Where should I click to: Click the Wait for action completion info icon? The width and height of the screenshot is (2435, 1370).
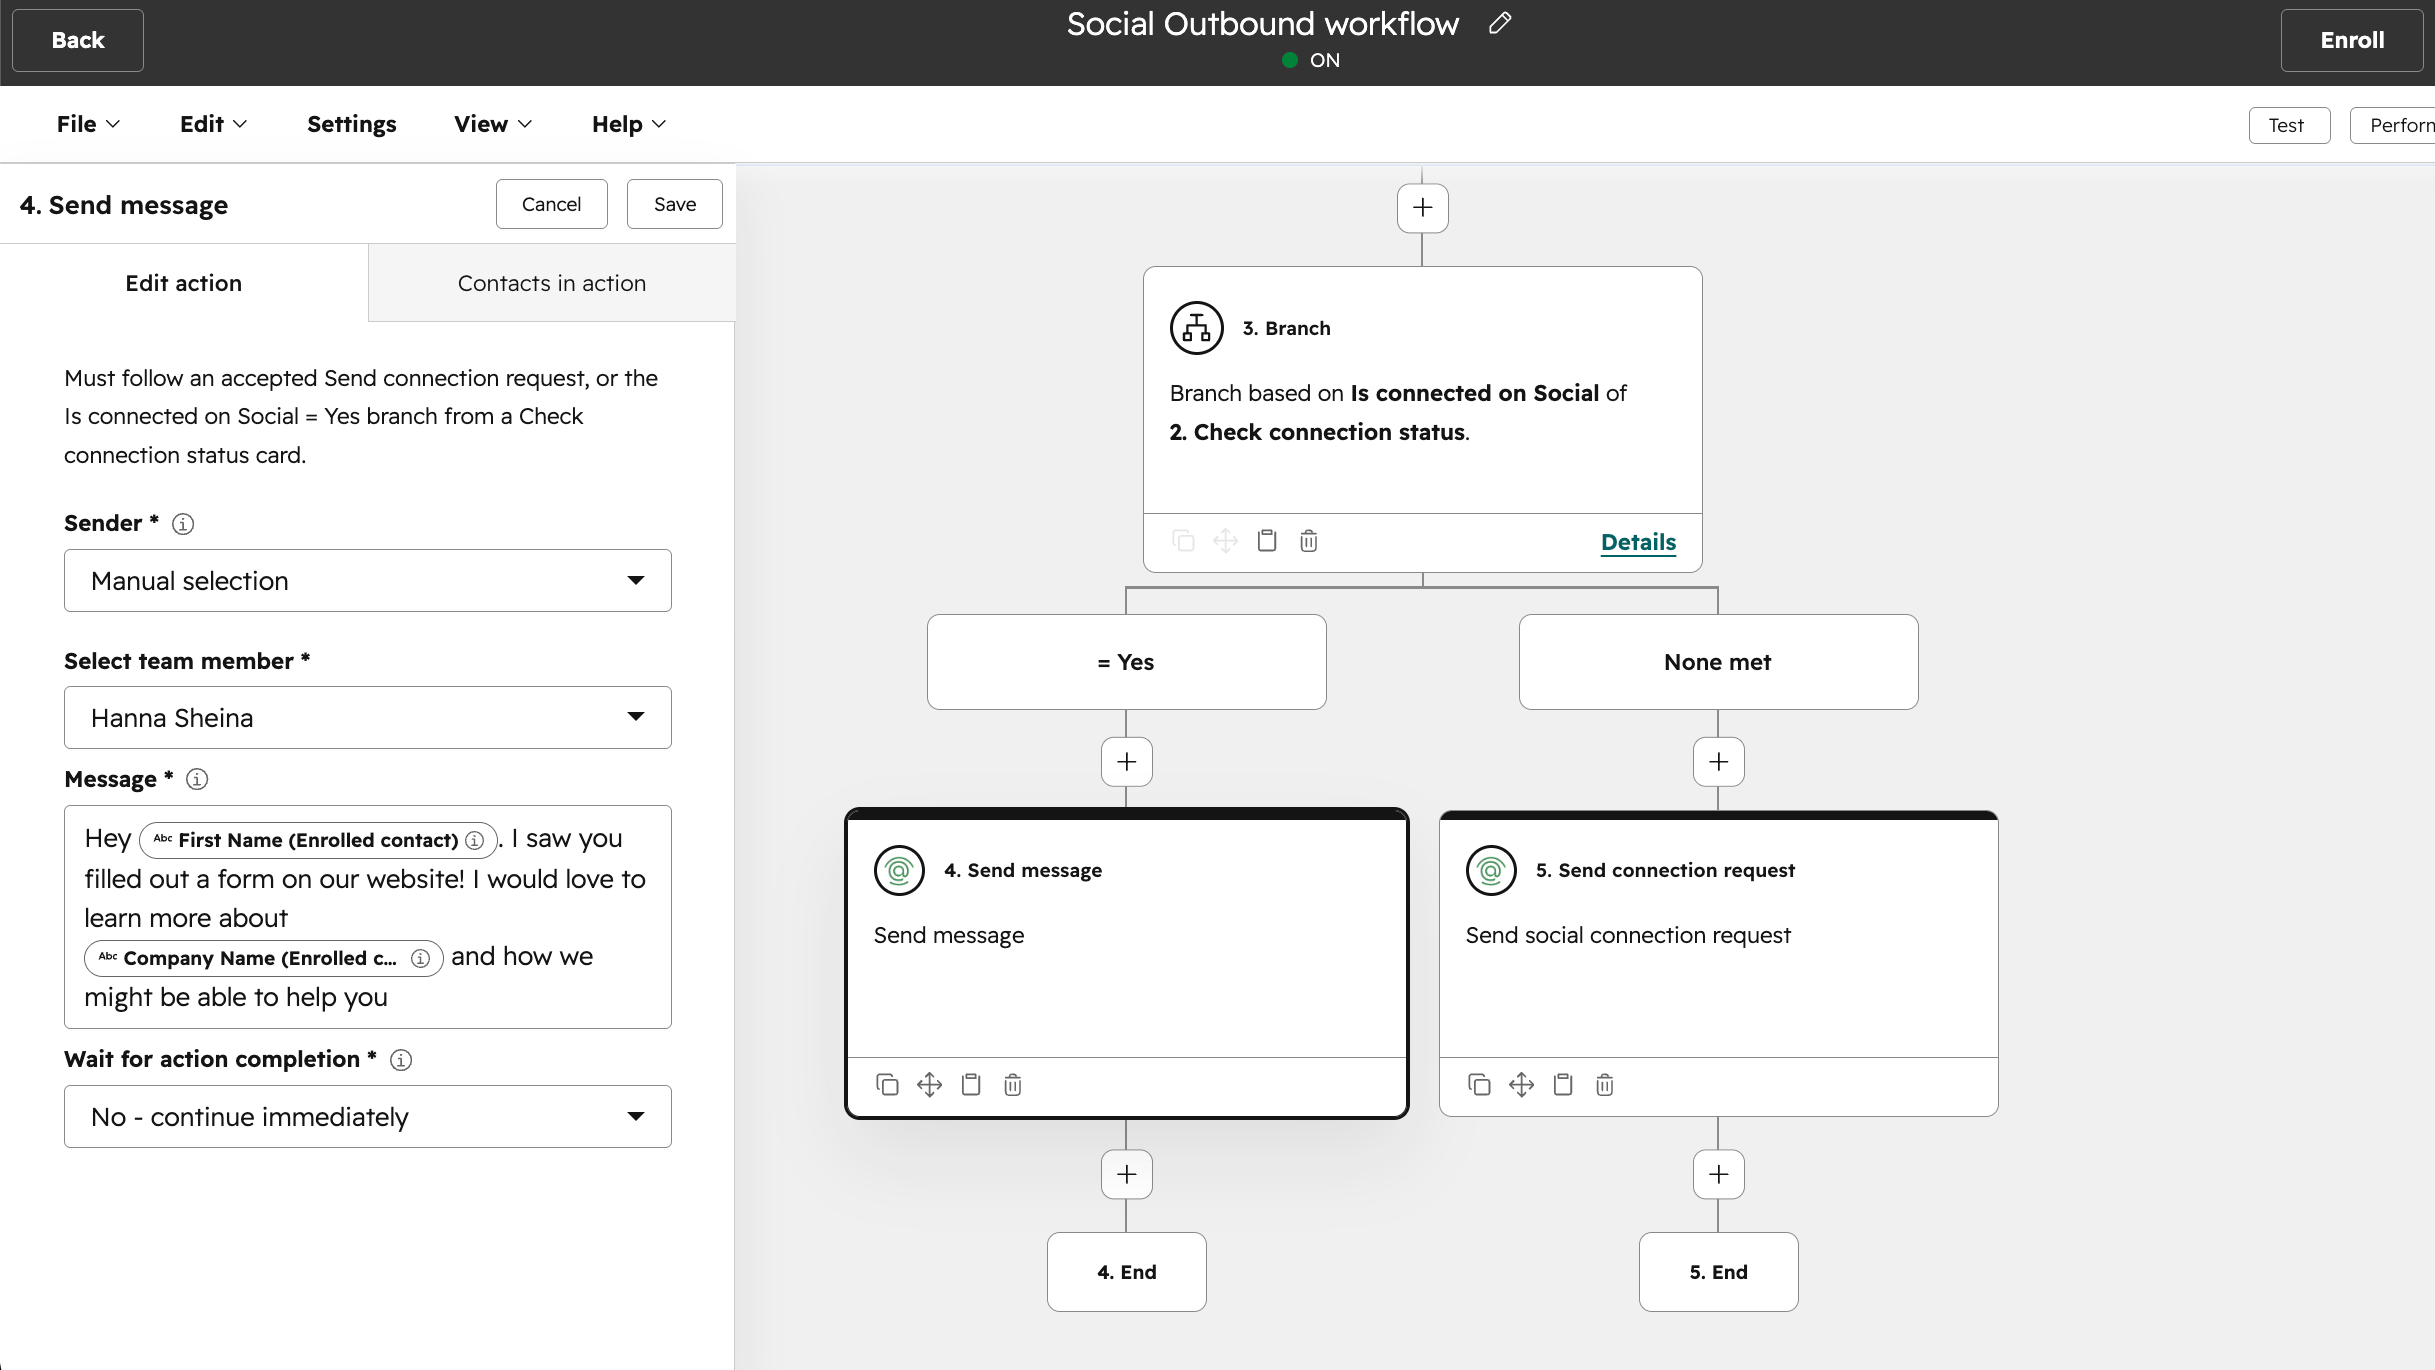click(401, 1060)
